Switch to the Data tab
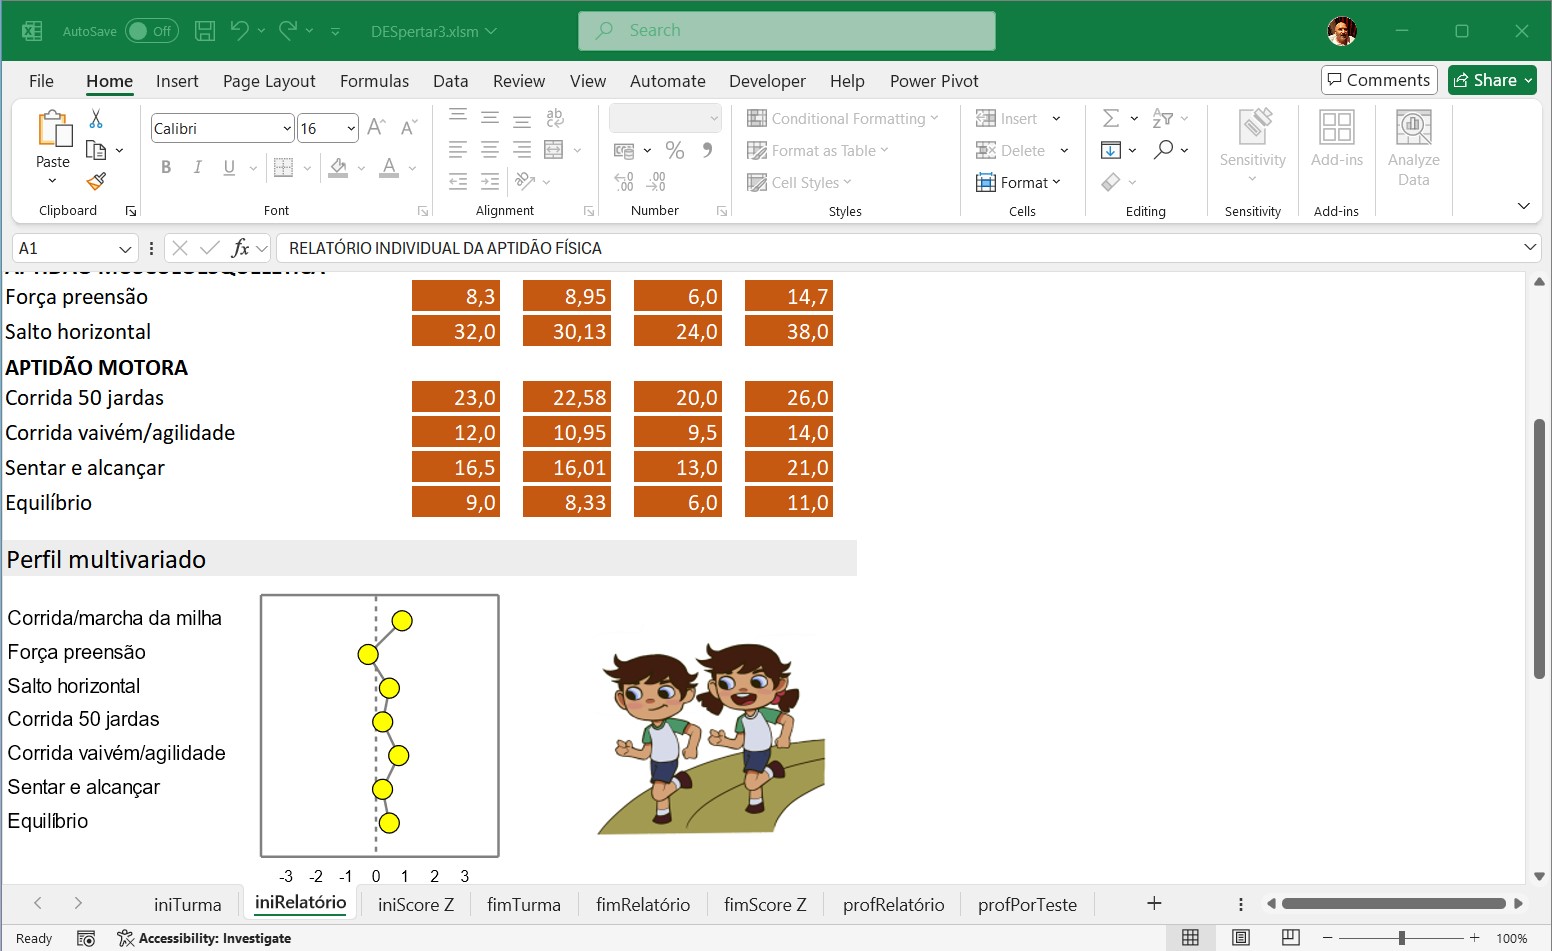The width and height of the screenshot is (1552, 951). tap(450, 81)
